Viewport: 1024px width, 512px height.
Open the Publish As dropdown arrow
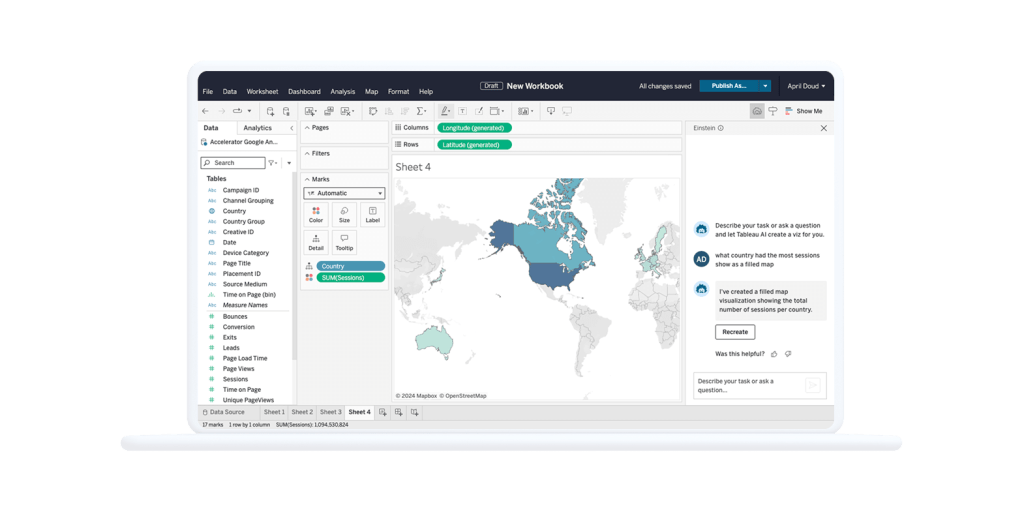[x=765, y=86]
